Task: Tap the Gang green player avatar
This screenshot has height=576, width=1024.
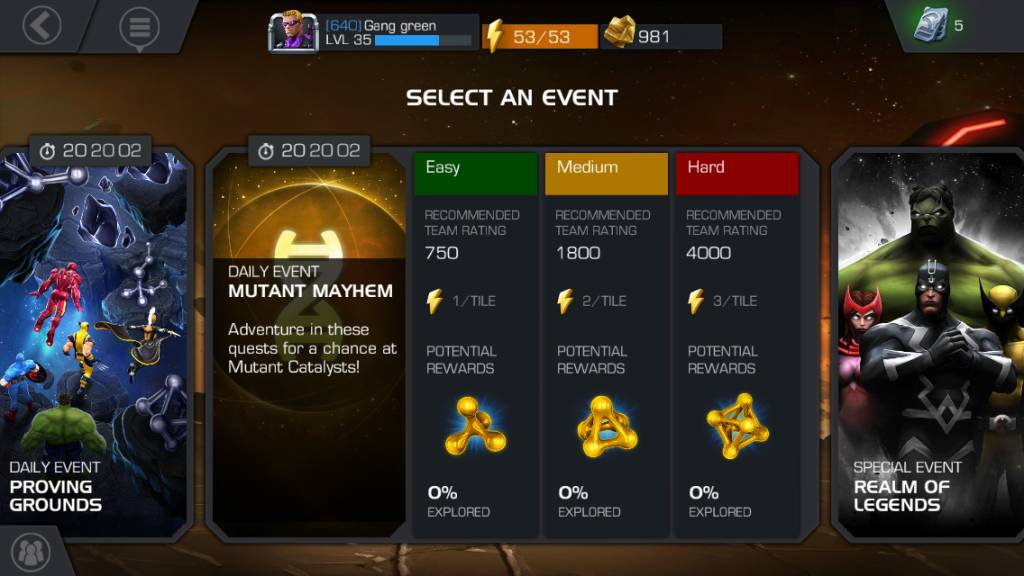Action: pos(293,31)
